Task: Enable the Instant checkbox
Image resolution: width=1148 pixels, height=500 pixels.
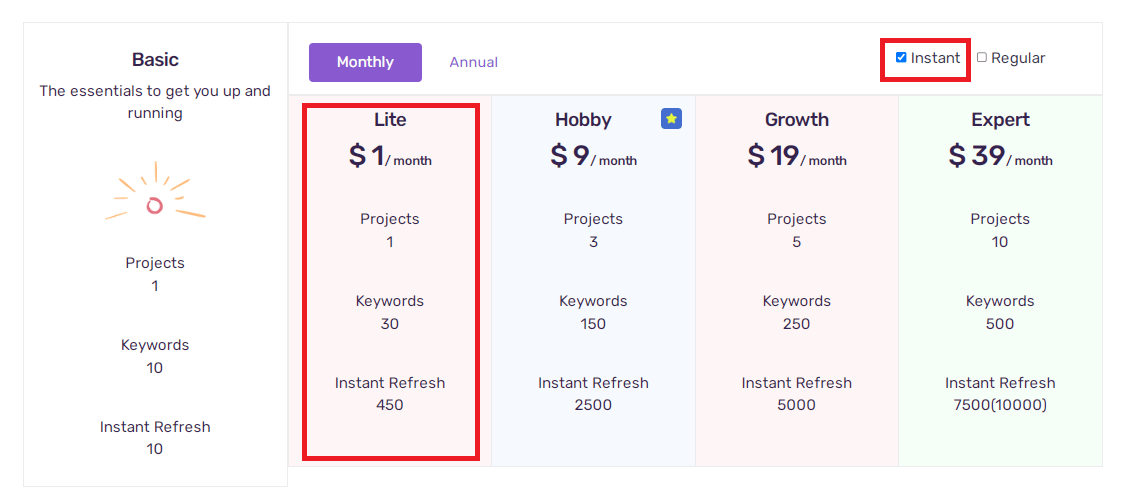Action: pyautogui.click(x=901, y=57)
